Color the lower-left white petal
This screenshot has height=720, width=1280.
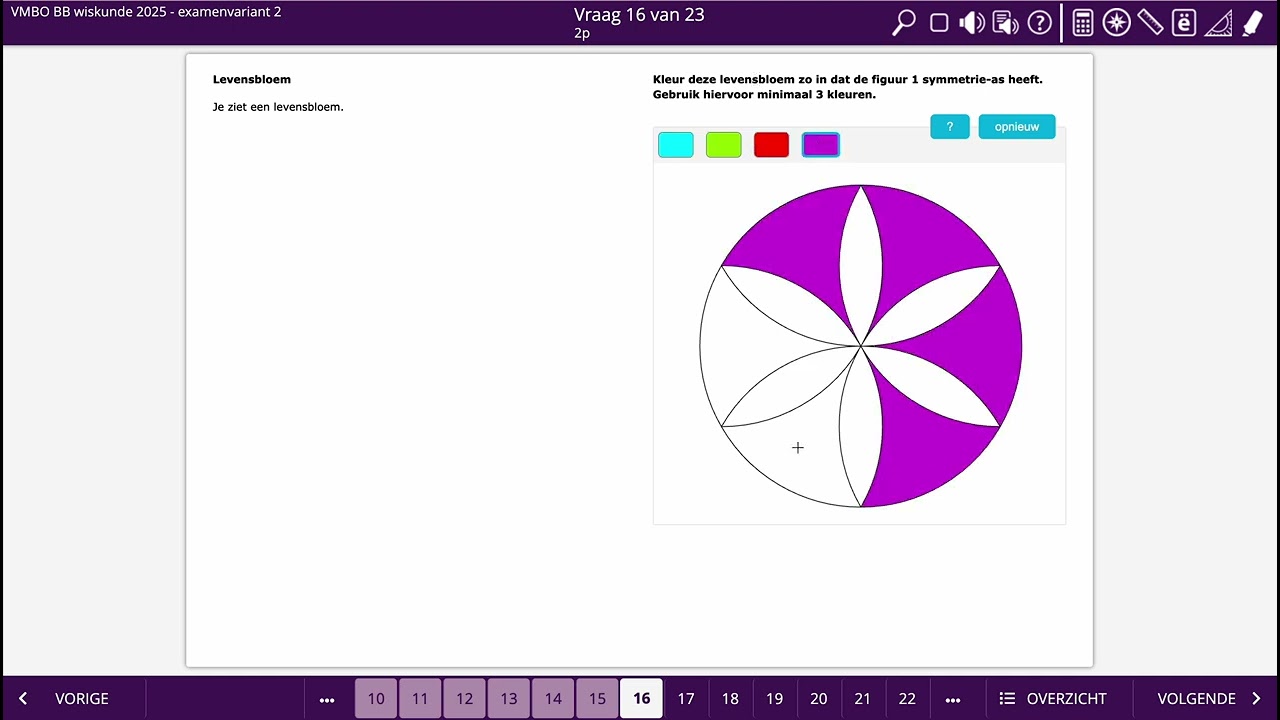[x=791, y=387]
